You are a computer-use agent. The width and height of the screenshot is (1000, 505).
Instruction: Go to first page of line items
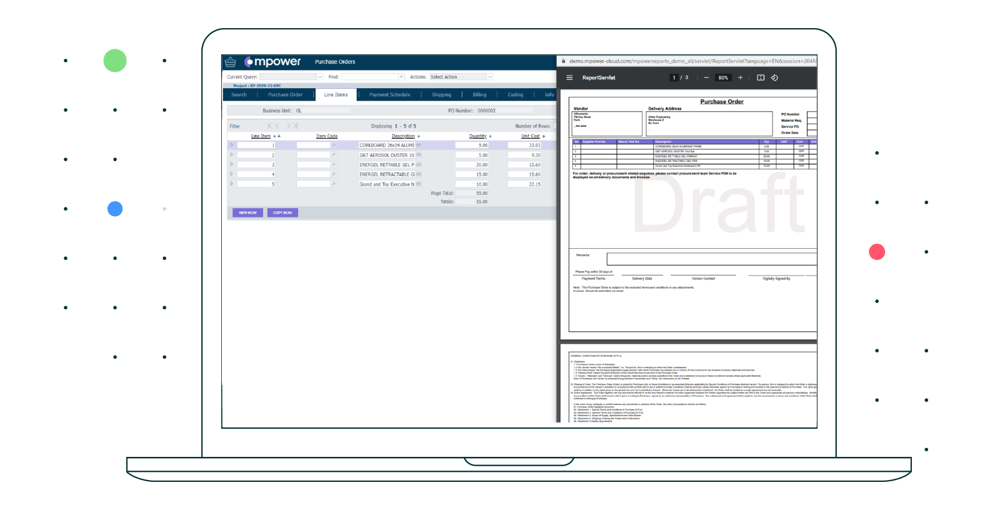[x=270, y=126]
